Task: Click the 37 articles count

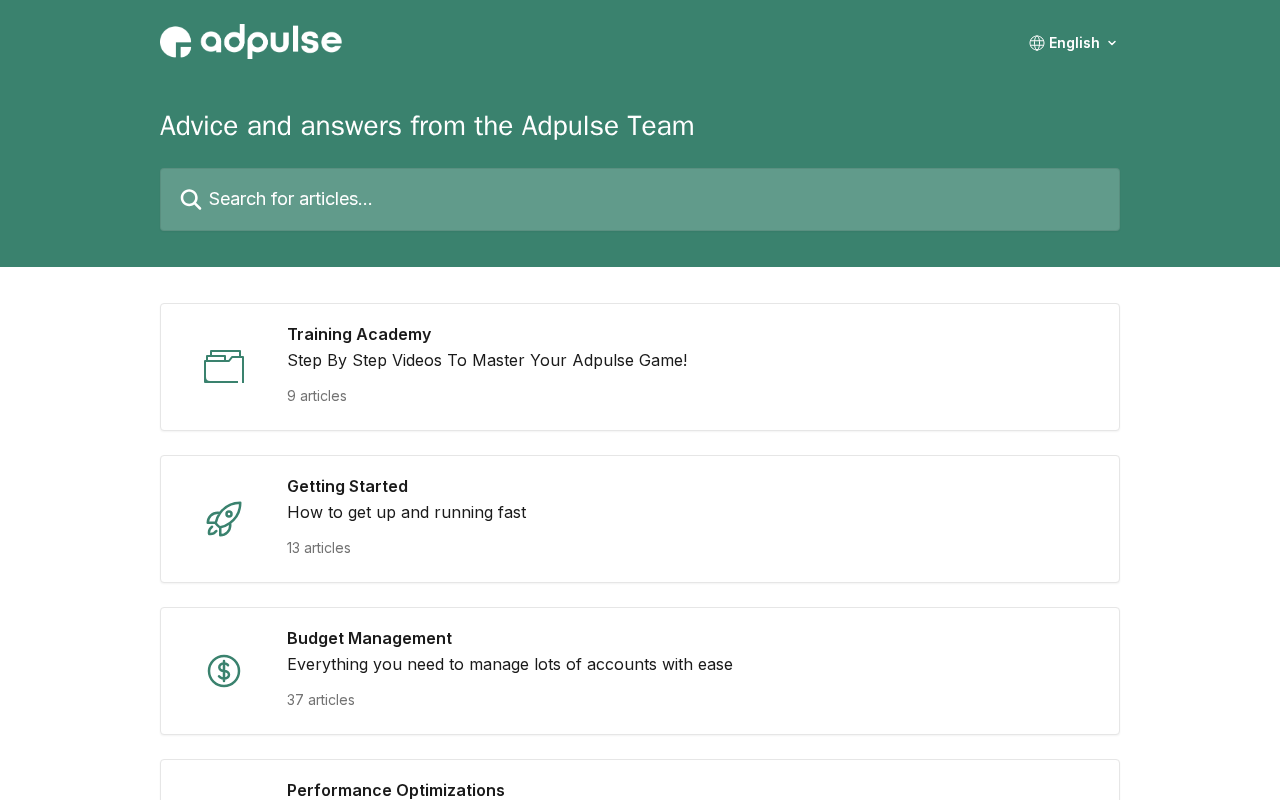Action: click(x=321, y=700)
